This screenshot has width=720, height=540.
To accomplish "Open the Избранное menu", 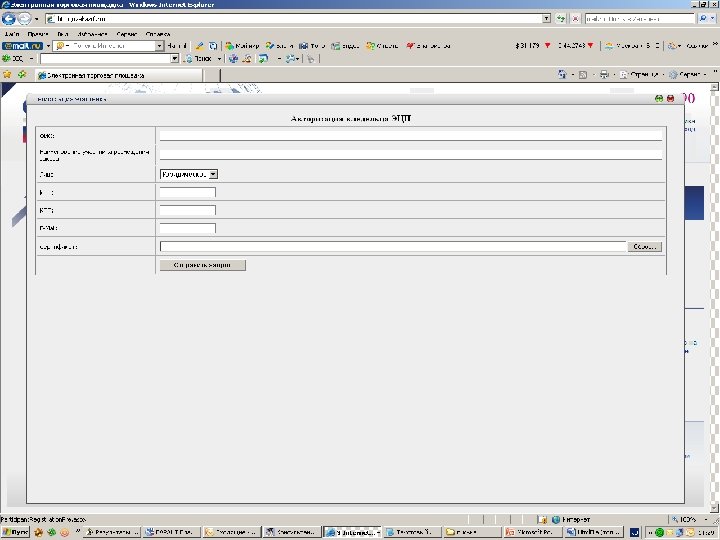I will [x=92, y=34].
